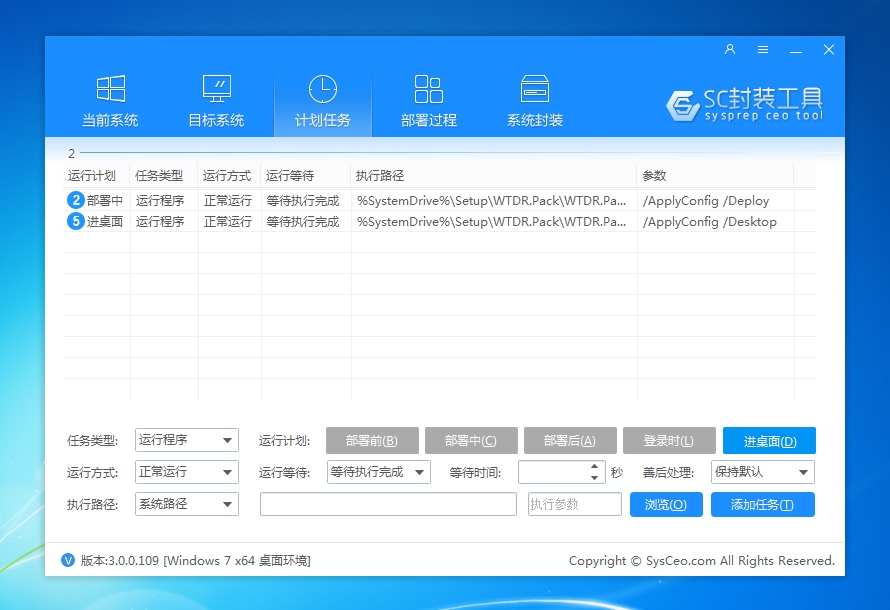Select the 系统封装 box icon
The height and width of the screenshot is (610, 890).
click(x=534, y=89)
